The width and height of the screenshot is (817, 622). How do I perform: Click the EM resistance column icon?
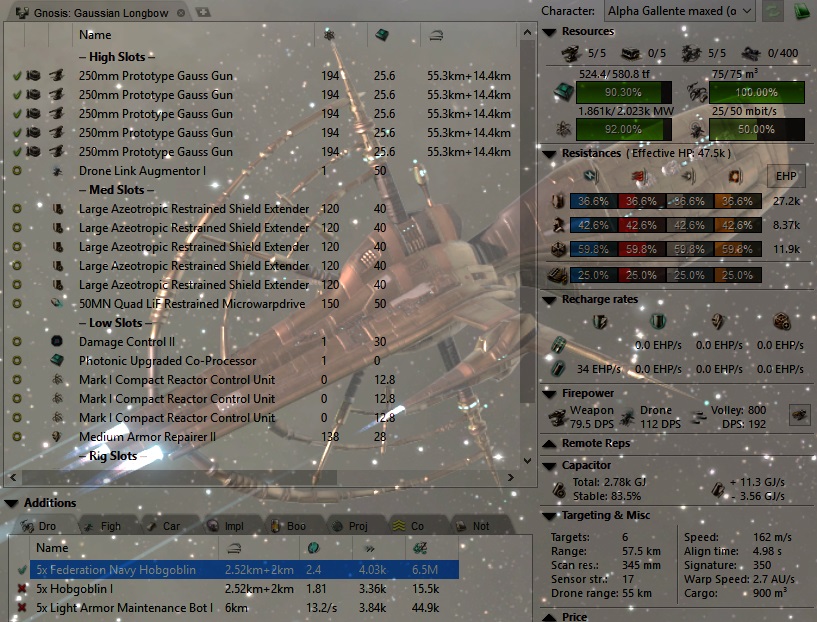tap(592, 176)
